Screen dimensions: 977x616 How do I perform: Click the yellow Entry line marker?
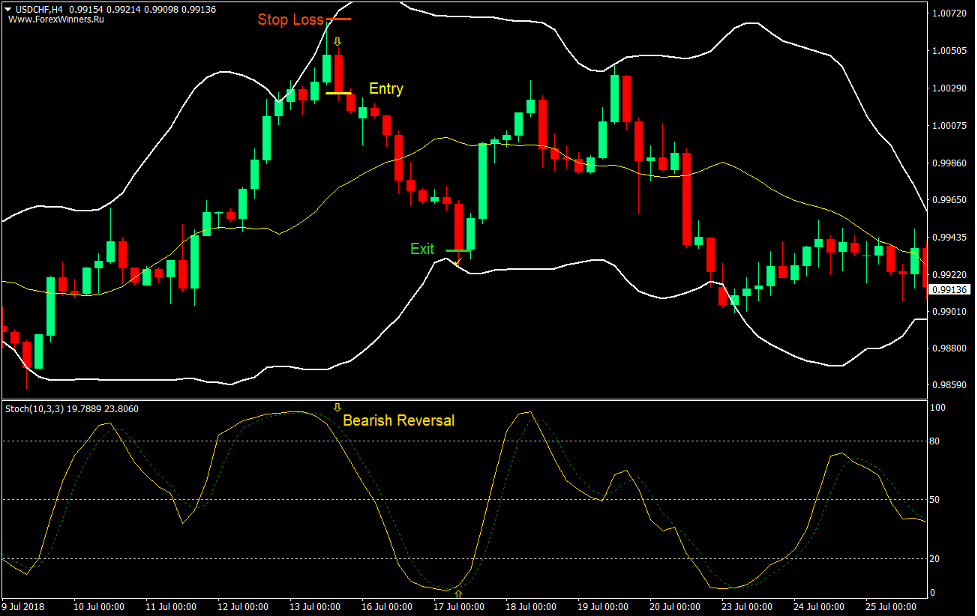[x=337, y=92]
